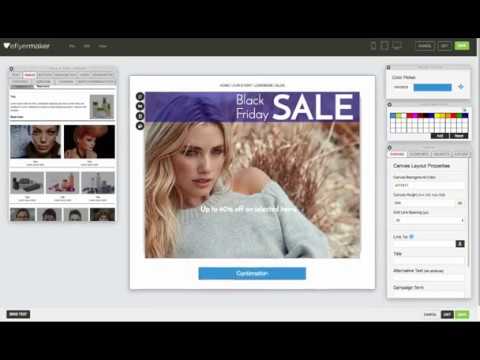
Task: Select the red-haired woman layout thumbnail
Action: (89, 142)
